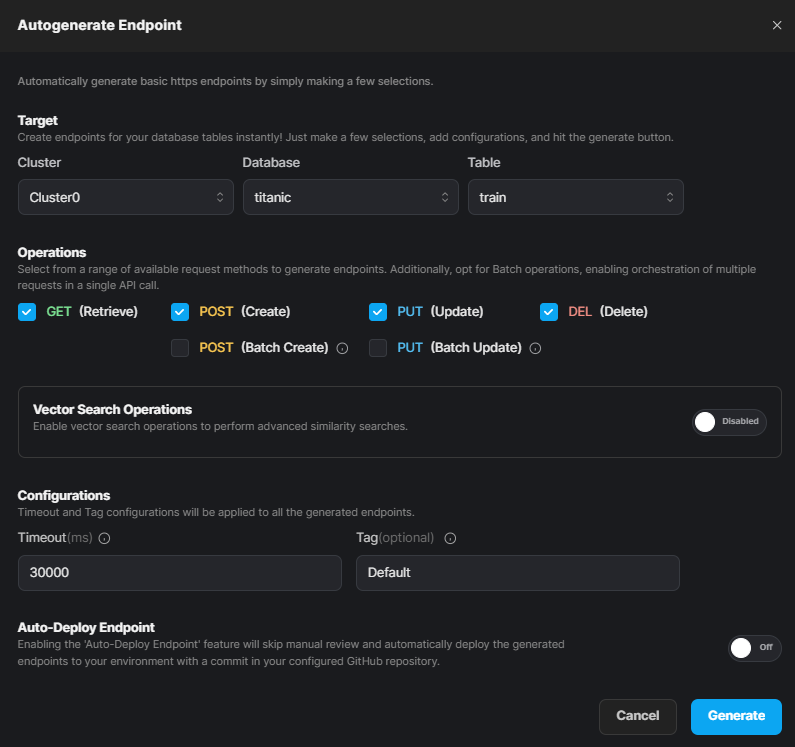The height and width of the screenshot is (747, 795).
Task: Enable Vector Search Operations toggle
Action: tap(729, 422)
